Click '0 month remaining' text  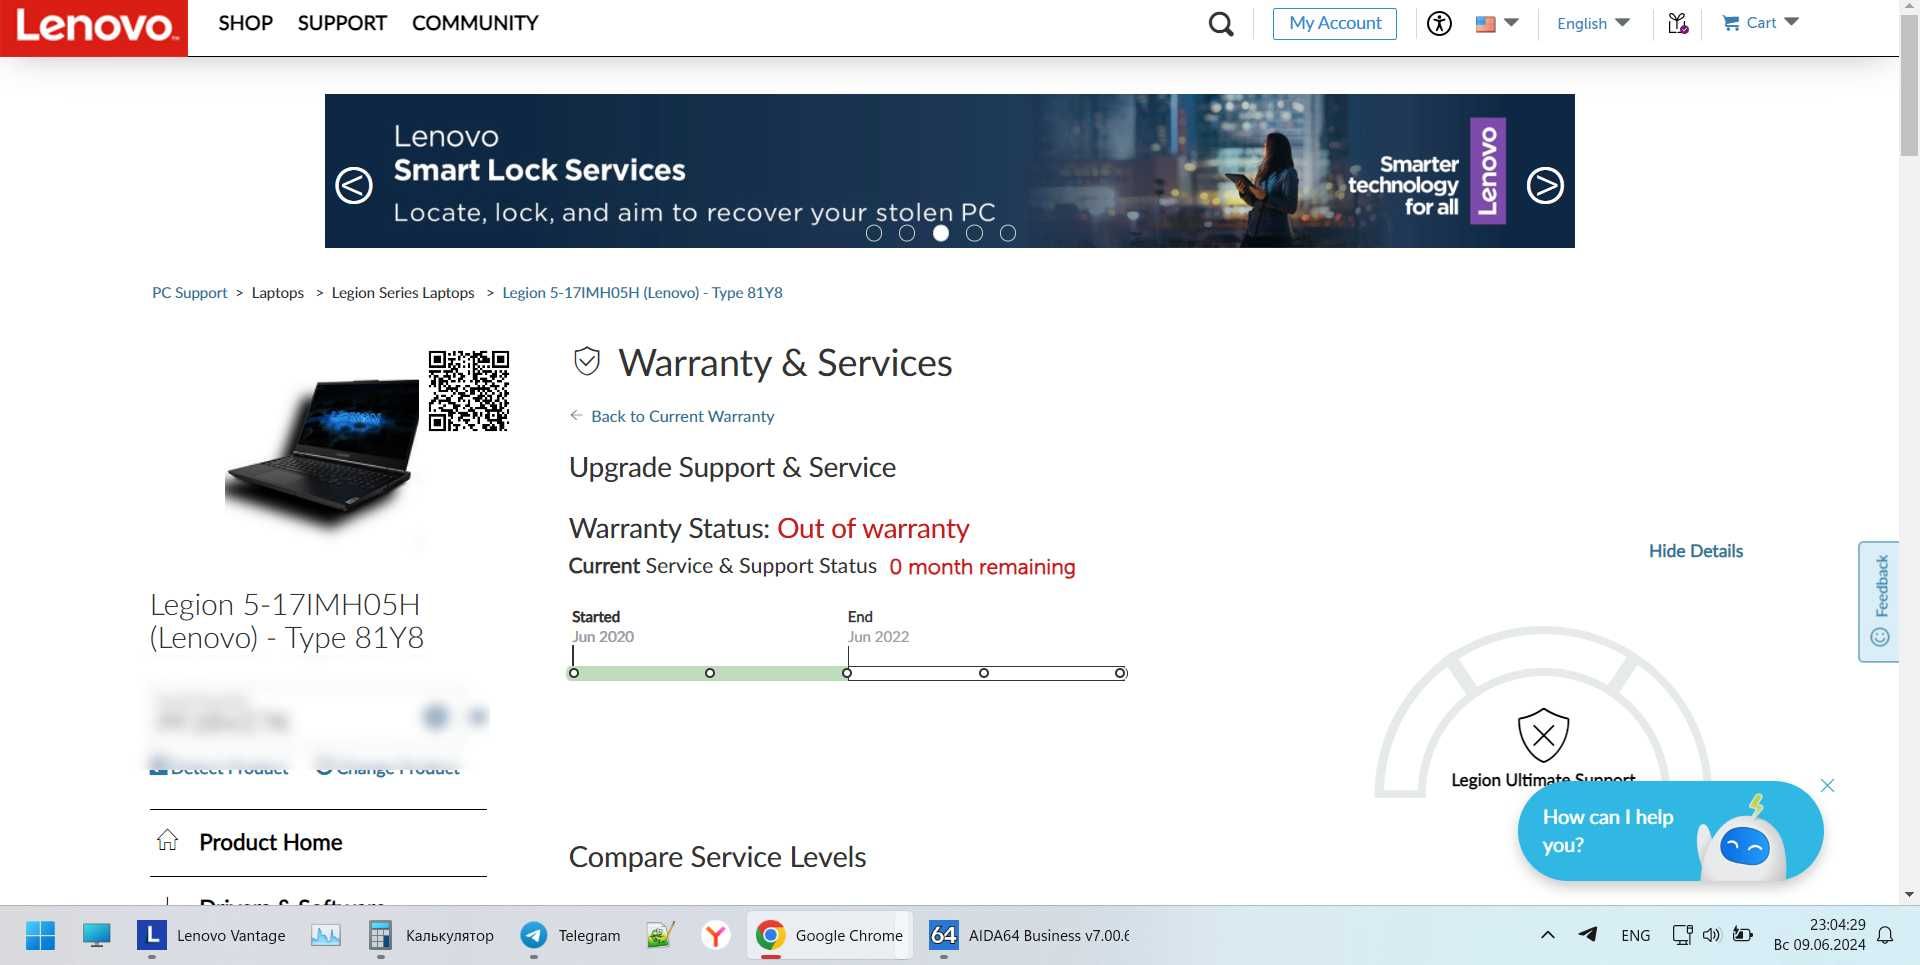(x=982, y=567)
